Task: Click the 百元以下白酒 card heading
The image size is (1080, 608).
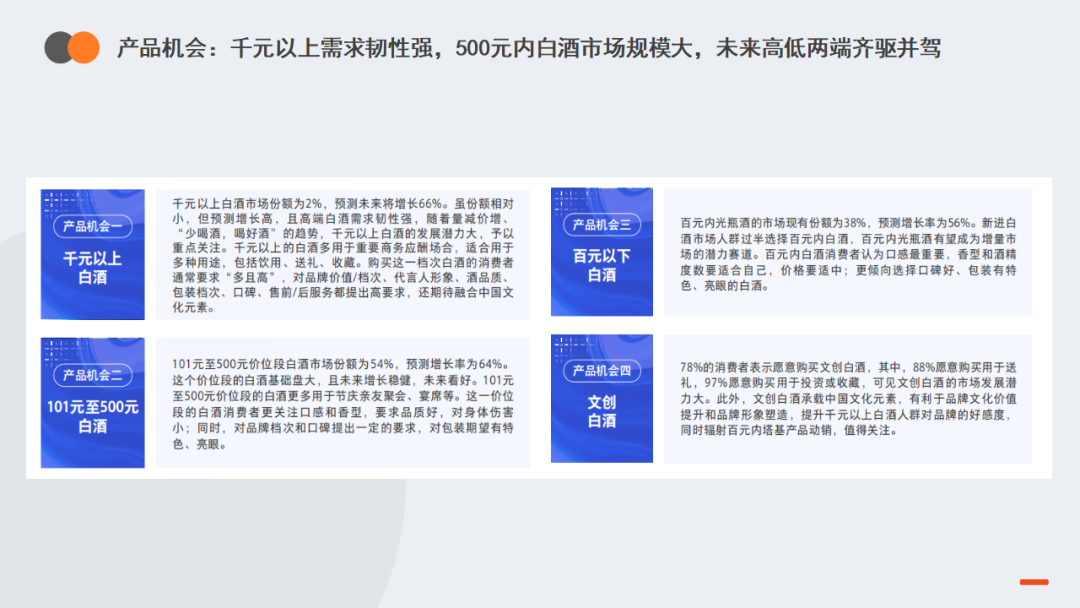Action: pyautogui.click(x=601, y=266)
